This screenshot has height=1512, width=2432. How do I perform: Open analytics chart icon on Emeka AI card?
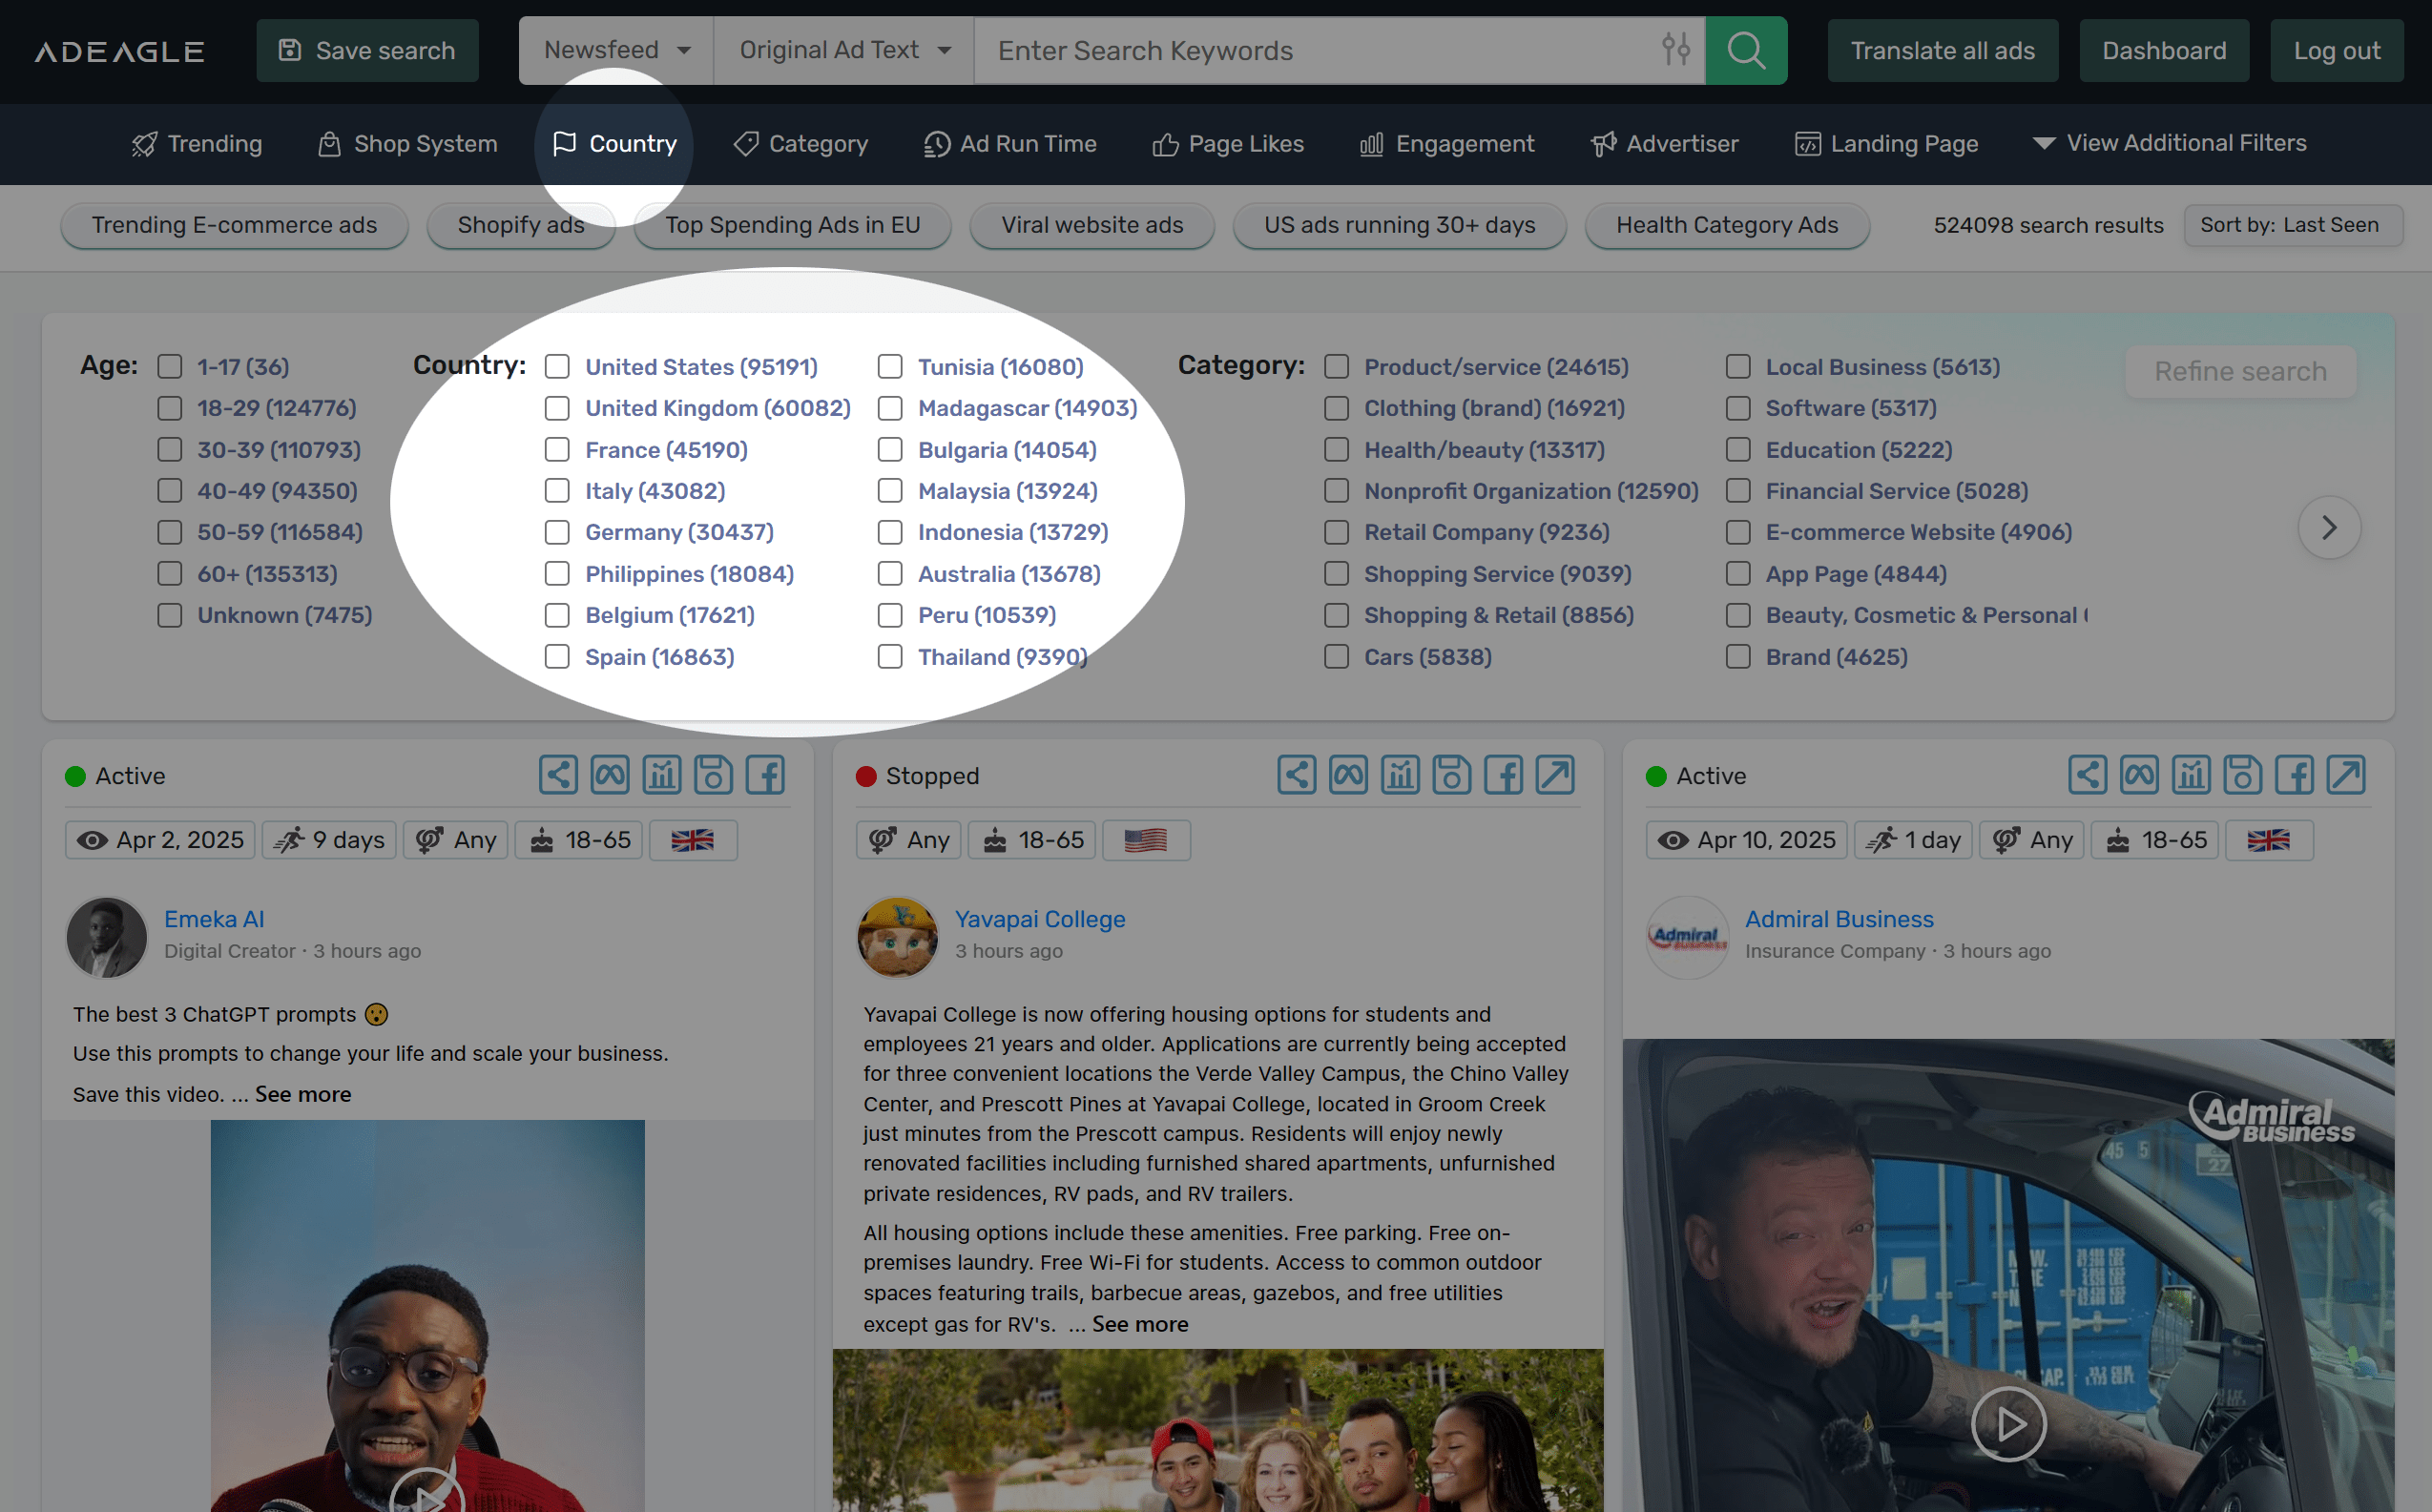662,775
